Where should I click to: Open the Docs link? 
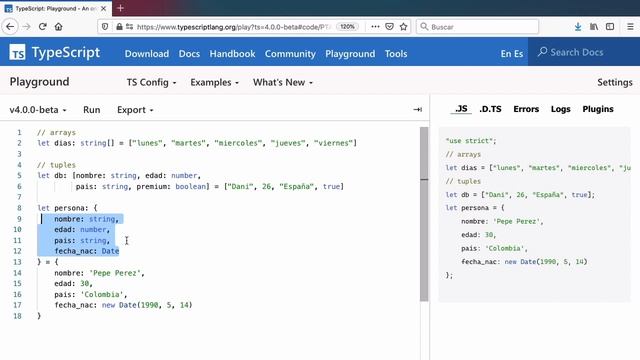pyautogui.click(x=189, y=54)
